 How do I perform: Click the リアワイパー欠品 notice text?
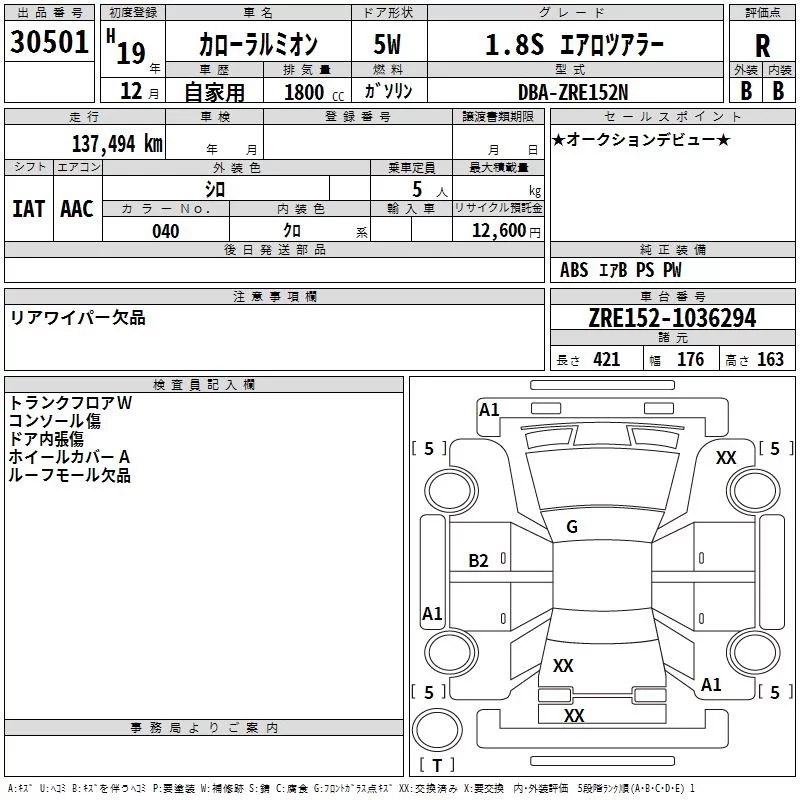click(78, 318)
